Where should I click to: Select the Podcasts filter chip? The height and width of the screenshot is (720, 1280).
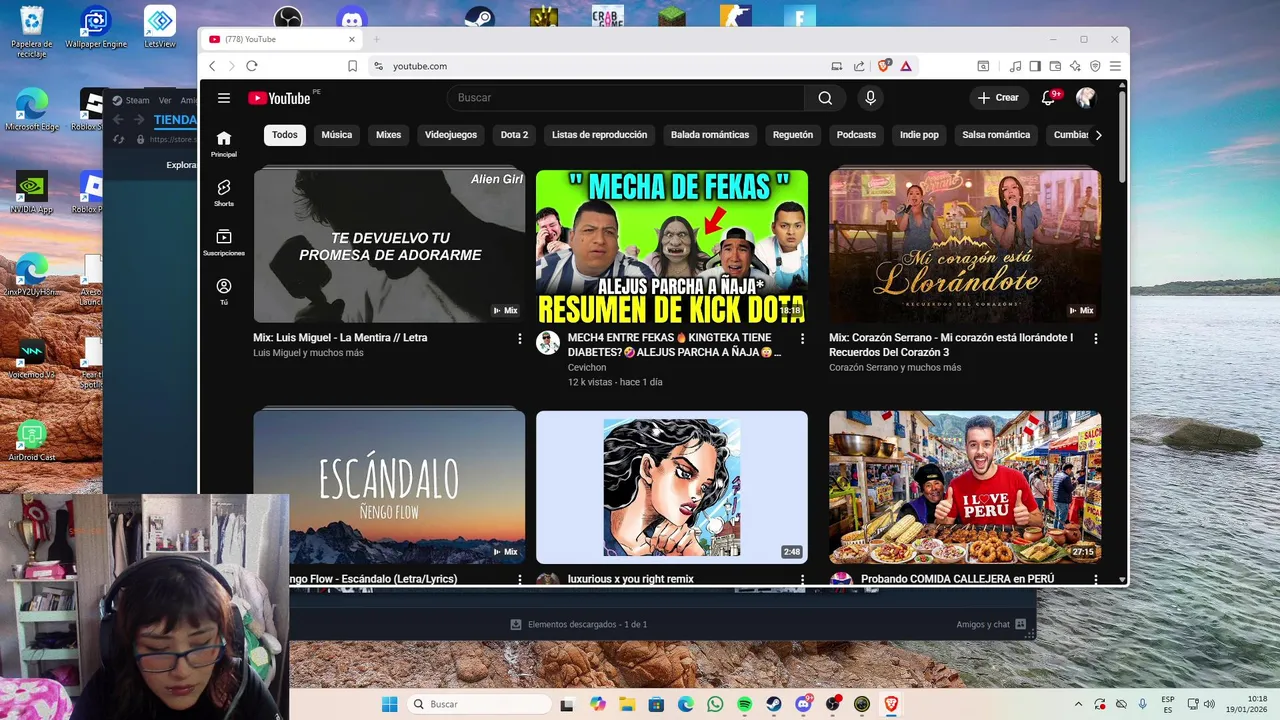[x=856, y=135]
